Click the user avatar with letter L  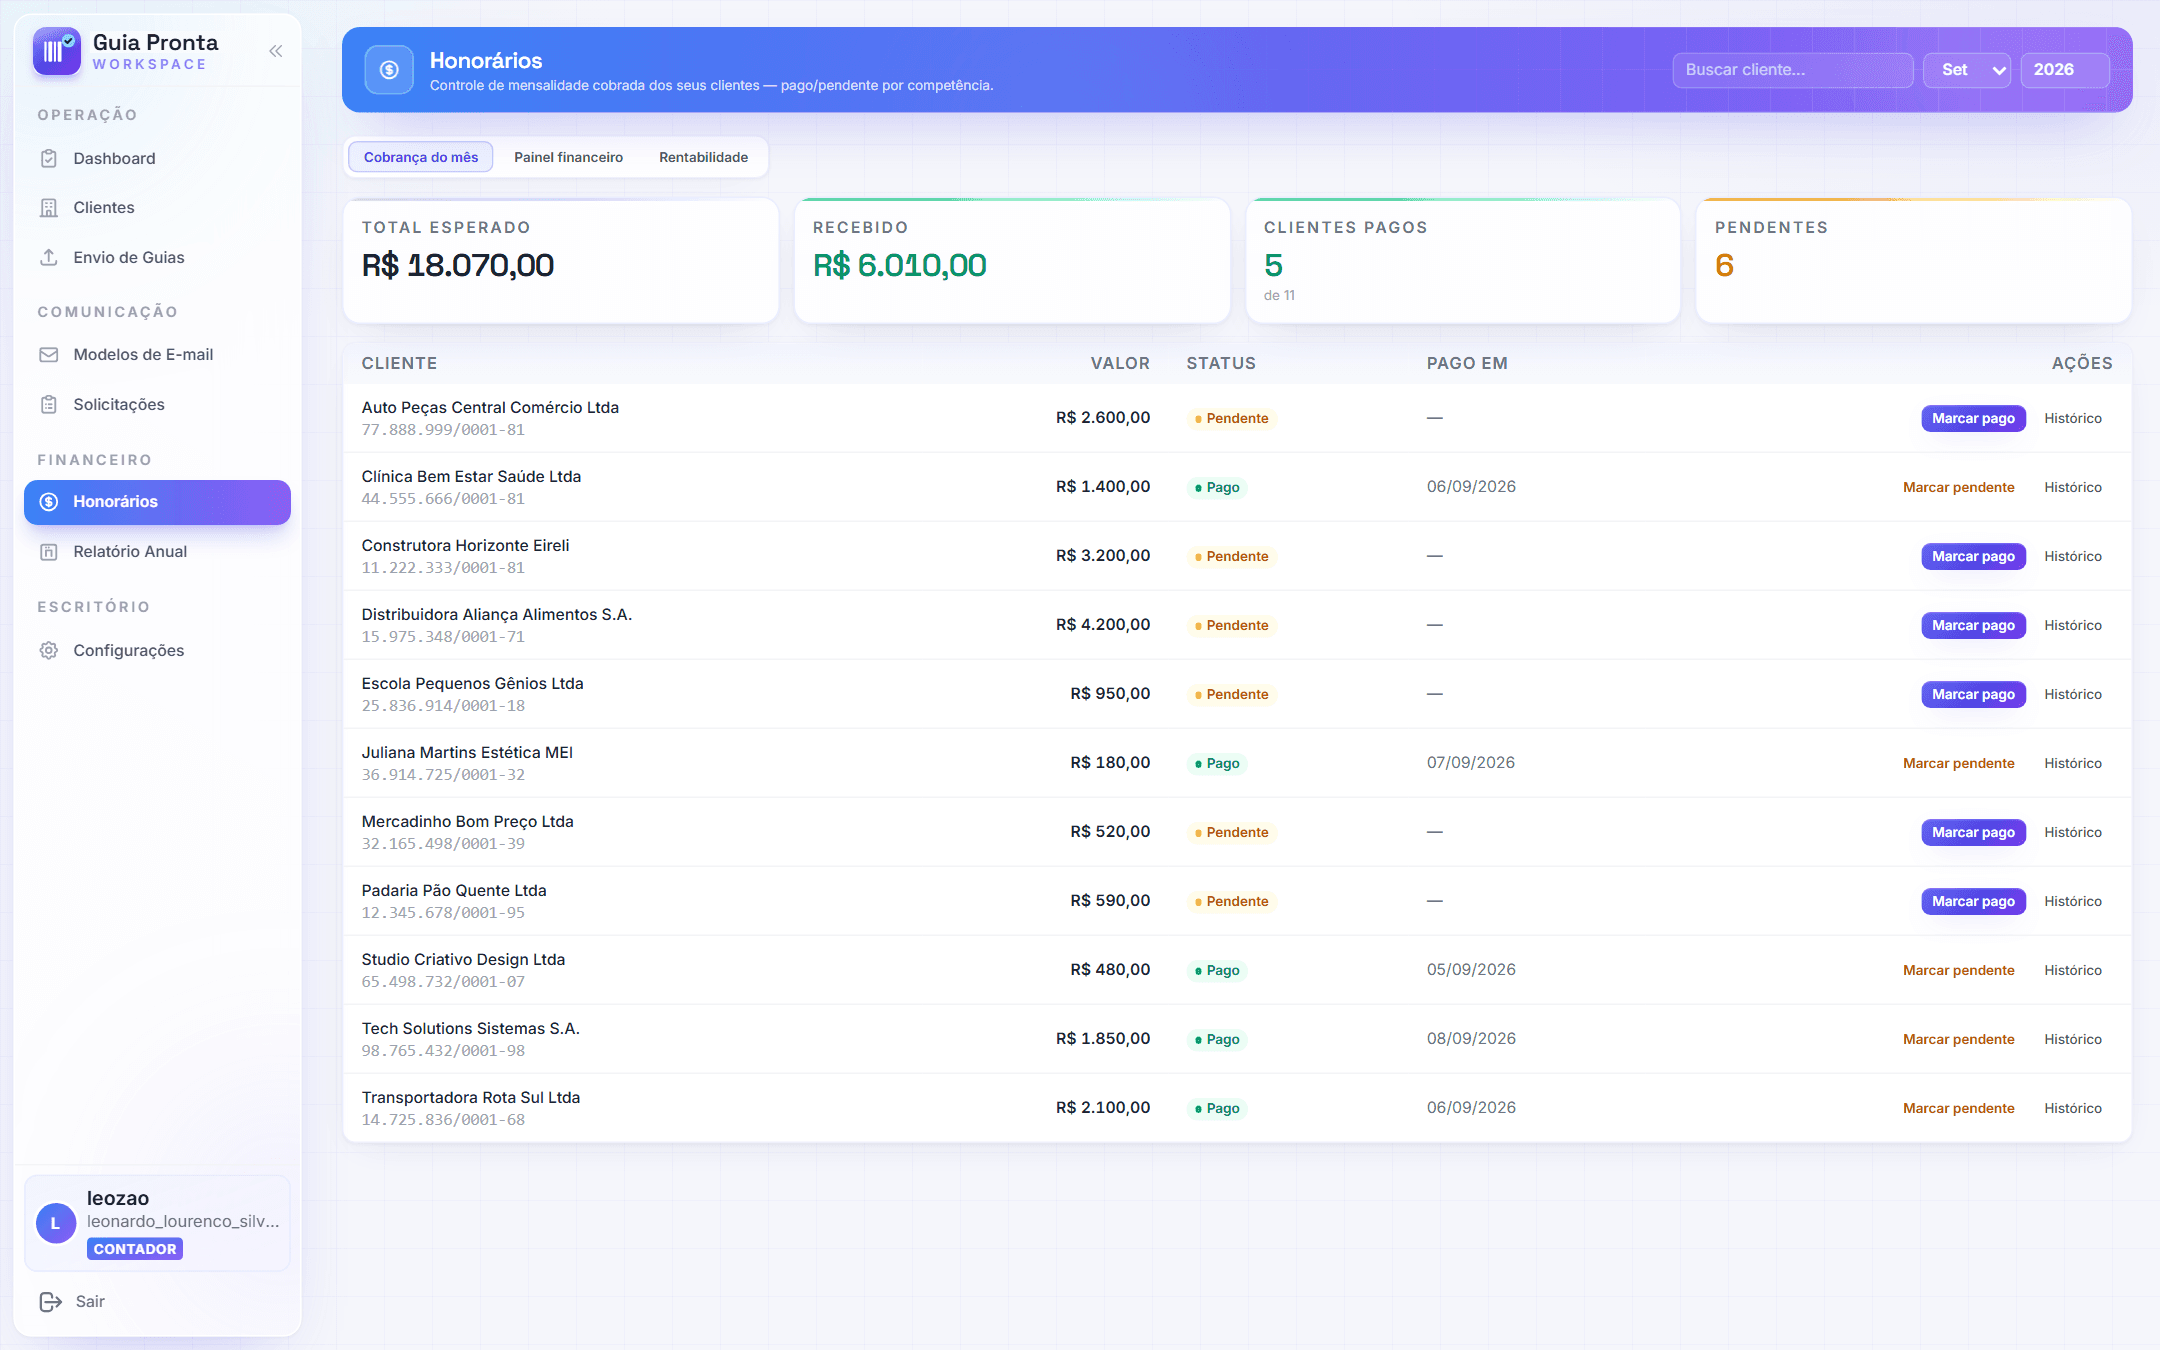pyautogui.click(x=55, y=1223)
